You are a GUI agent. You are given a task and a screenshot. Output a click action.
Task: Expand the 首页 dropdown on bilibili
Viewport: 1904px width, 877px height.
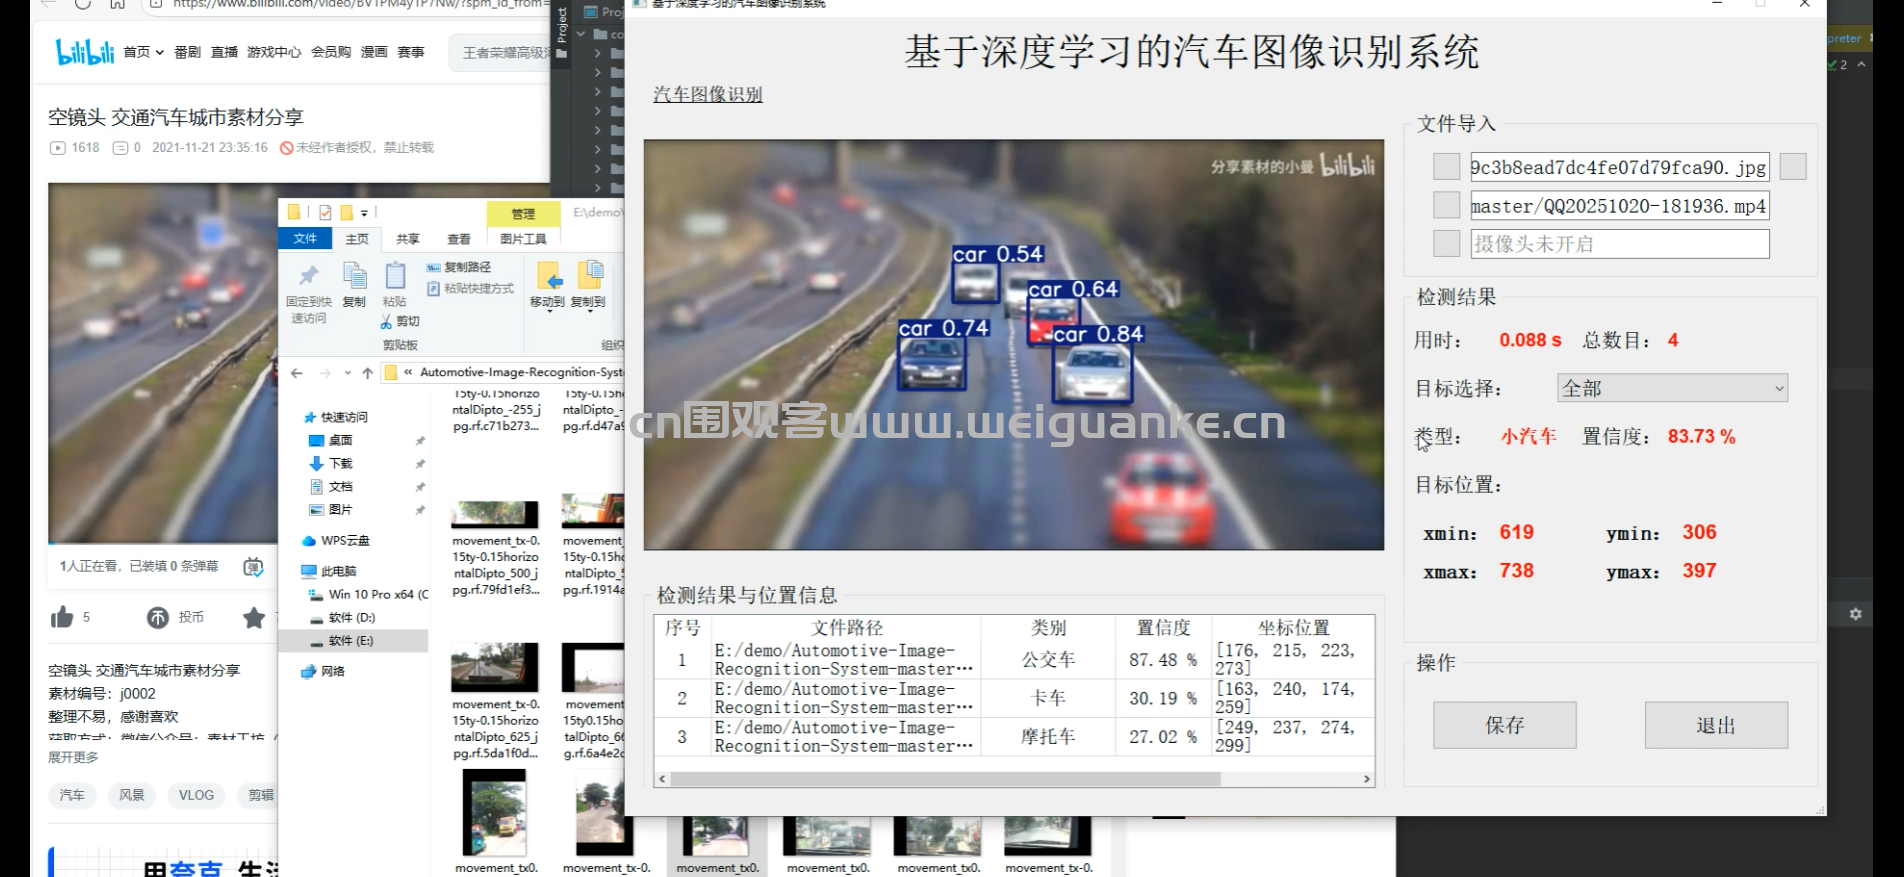[143, 52]
